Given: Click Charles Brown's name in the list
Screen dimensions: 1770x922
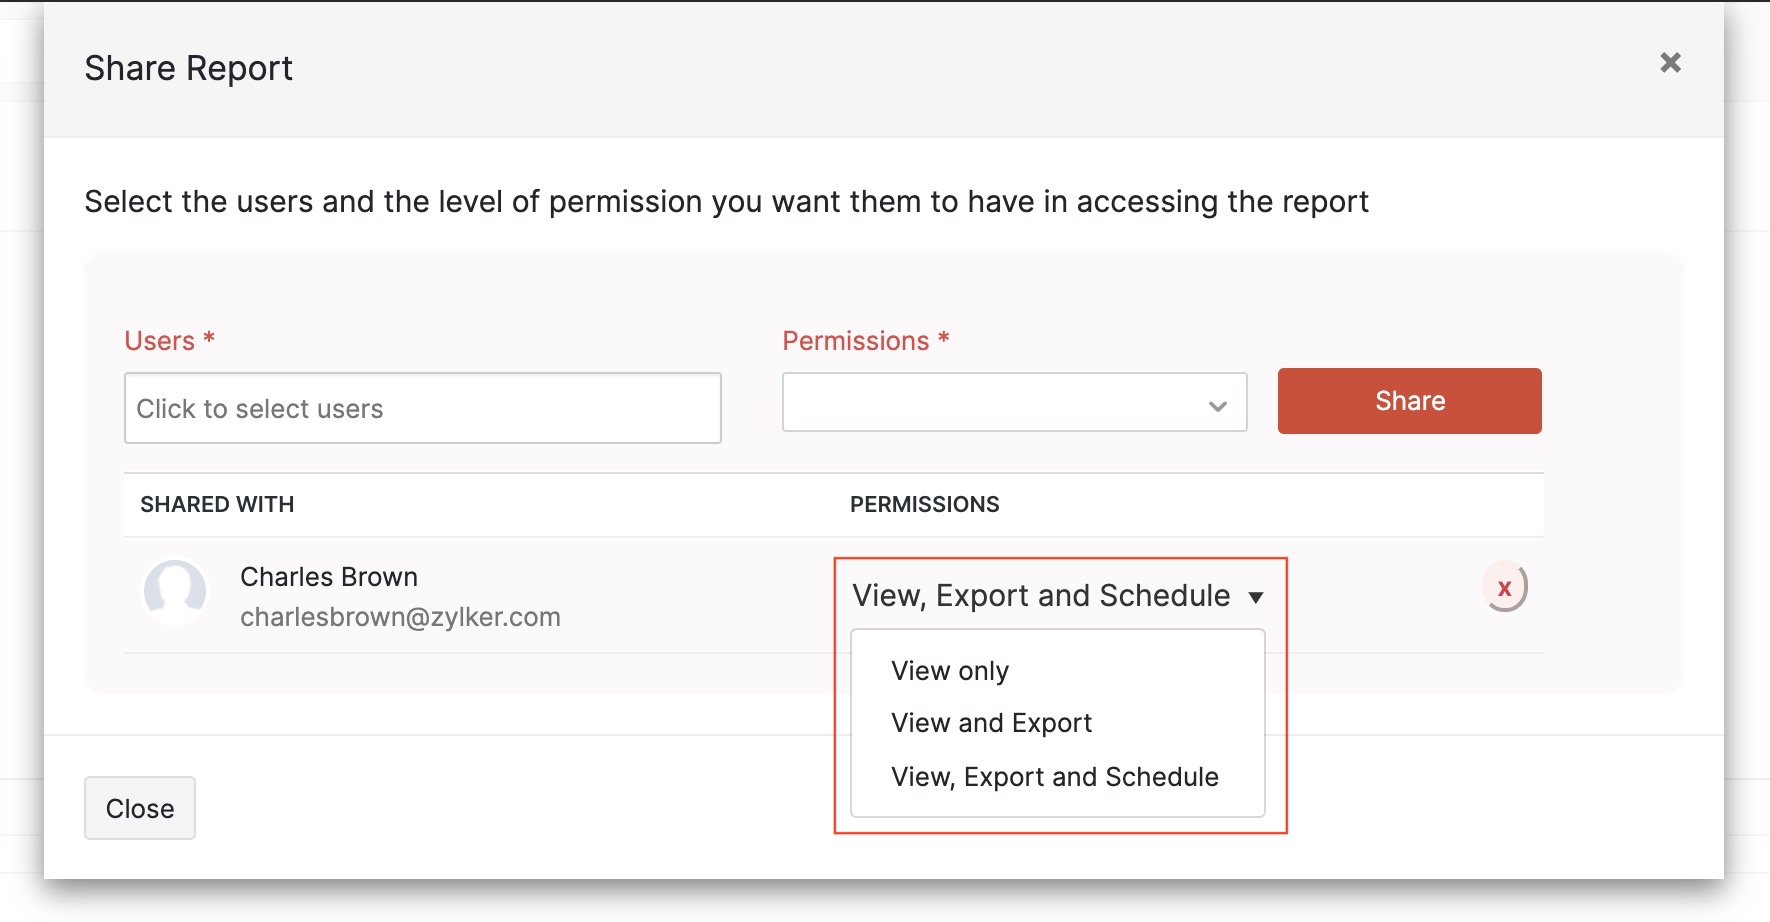Looking at the screenshot, I should click(x=328, y=576).
